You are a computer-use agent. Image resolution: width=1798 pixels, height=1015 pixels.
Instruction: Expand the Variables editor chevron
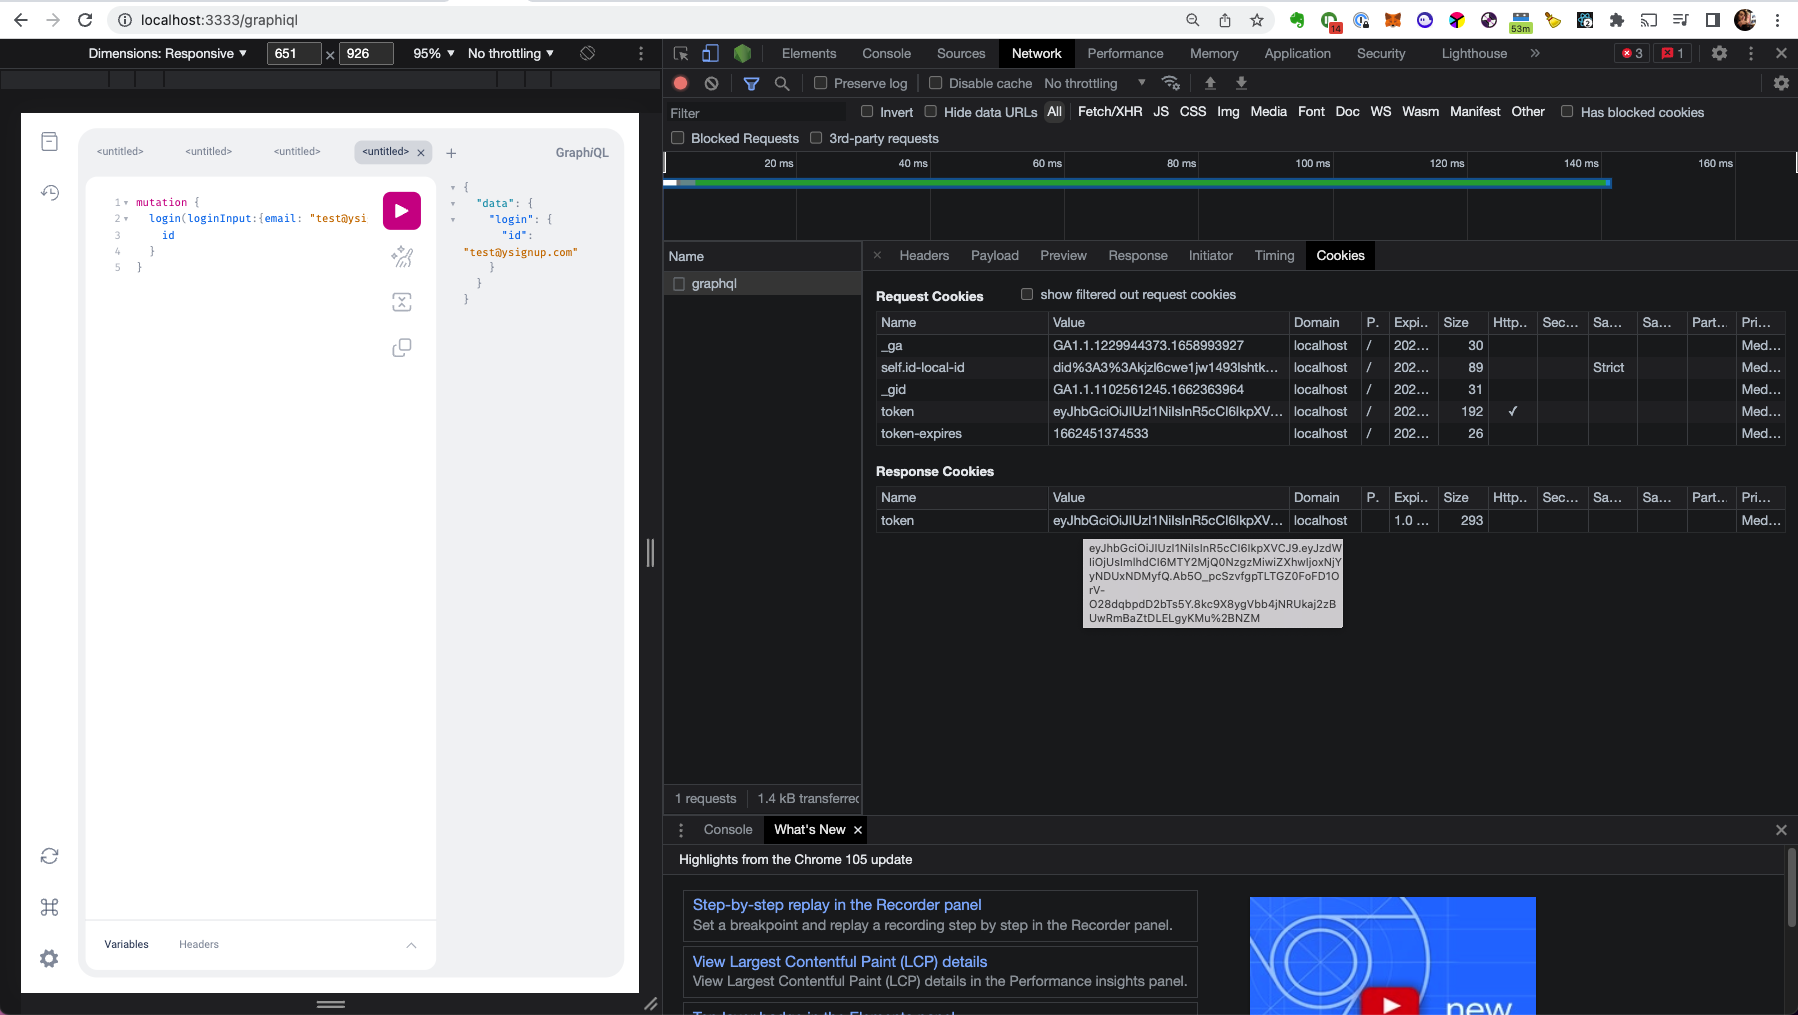[x=411, y=945]
